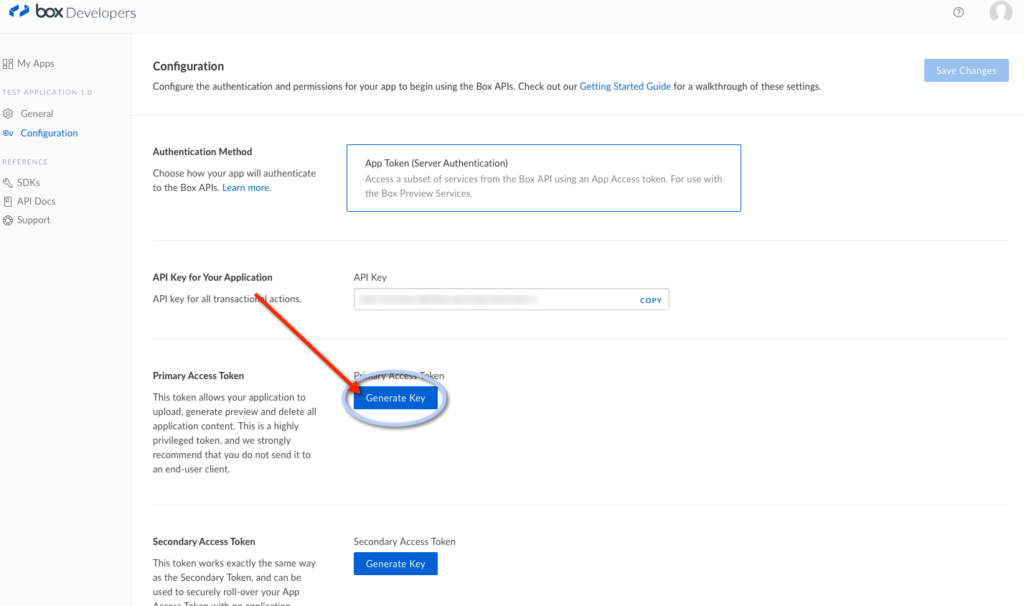
Task: Select Configuration in the sidebar
Action: tap(49, 133)
